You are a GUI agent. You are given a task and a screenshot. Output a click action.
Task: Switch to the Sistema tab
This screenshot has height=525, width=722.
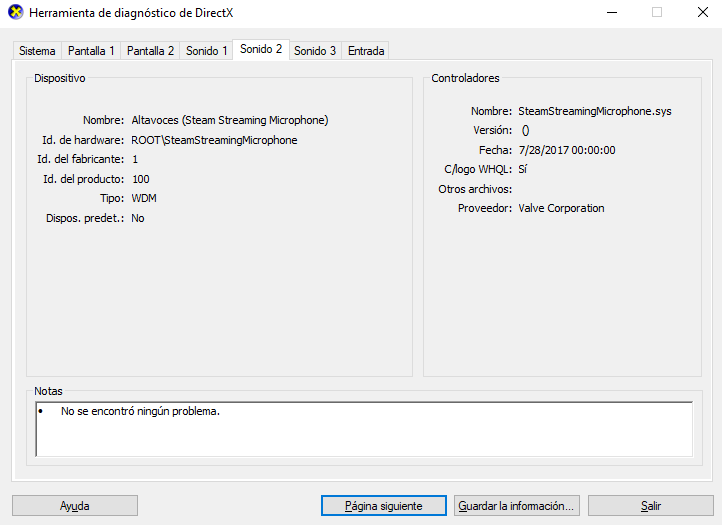[37, 51]
